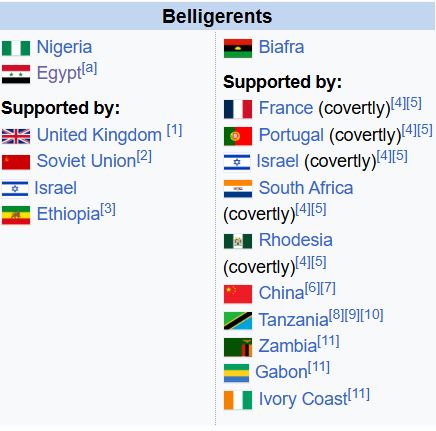The image size is (436, 431).
Task: Open the Nigeria article link
Action: pos(64,47)
